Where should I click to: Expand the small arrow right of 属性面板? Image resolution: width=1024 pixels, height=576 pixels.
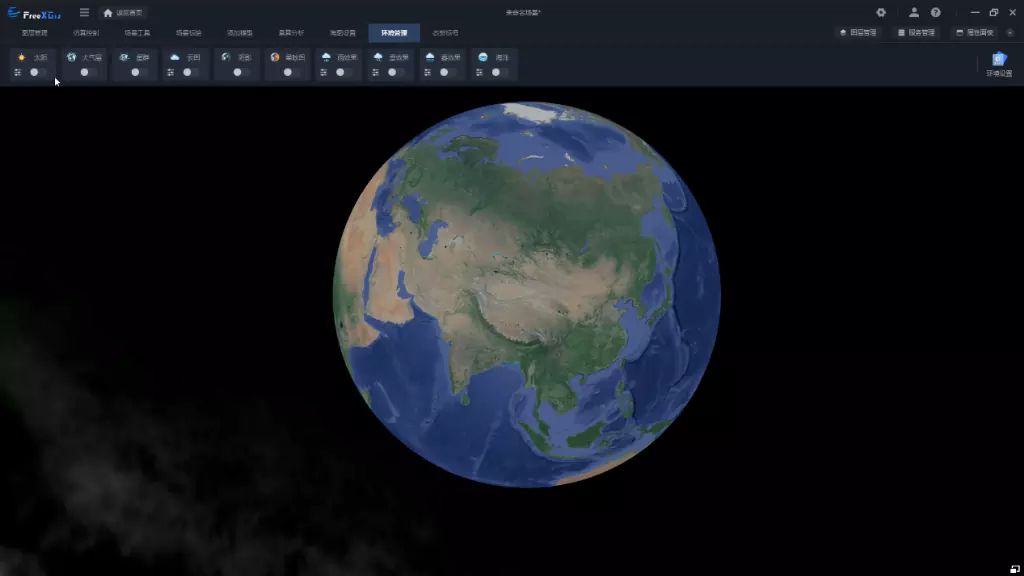coord(1009,32)
